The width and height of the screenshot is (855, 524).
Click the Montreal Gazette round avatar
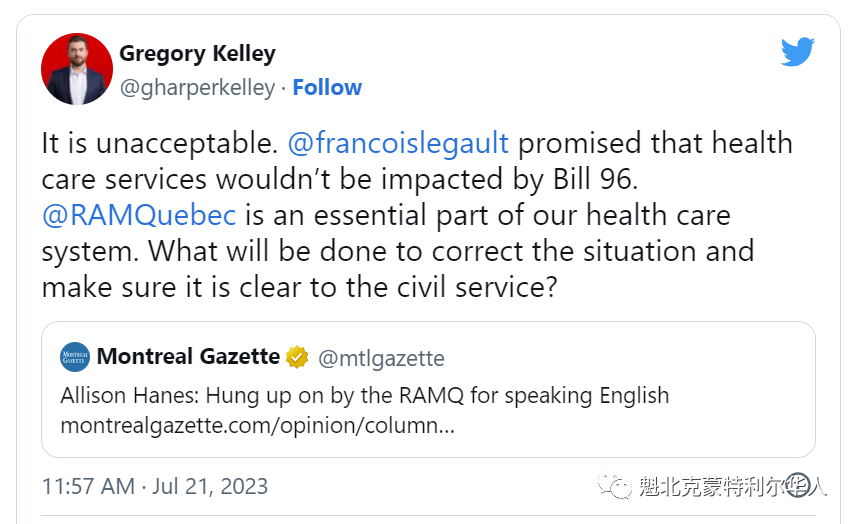click(x=75, y=357)
